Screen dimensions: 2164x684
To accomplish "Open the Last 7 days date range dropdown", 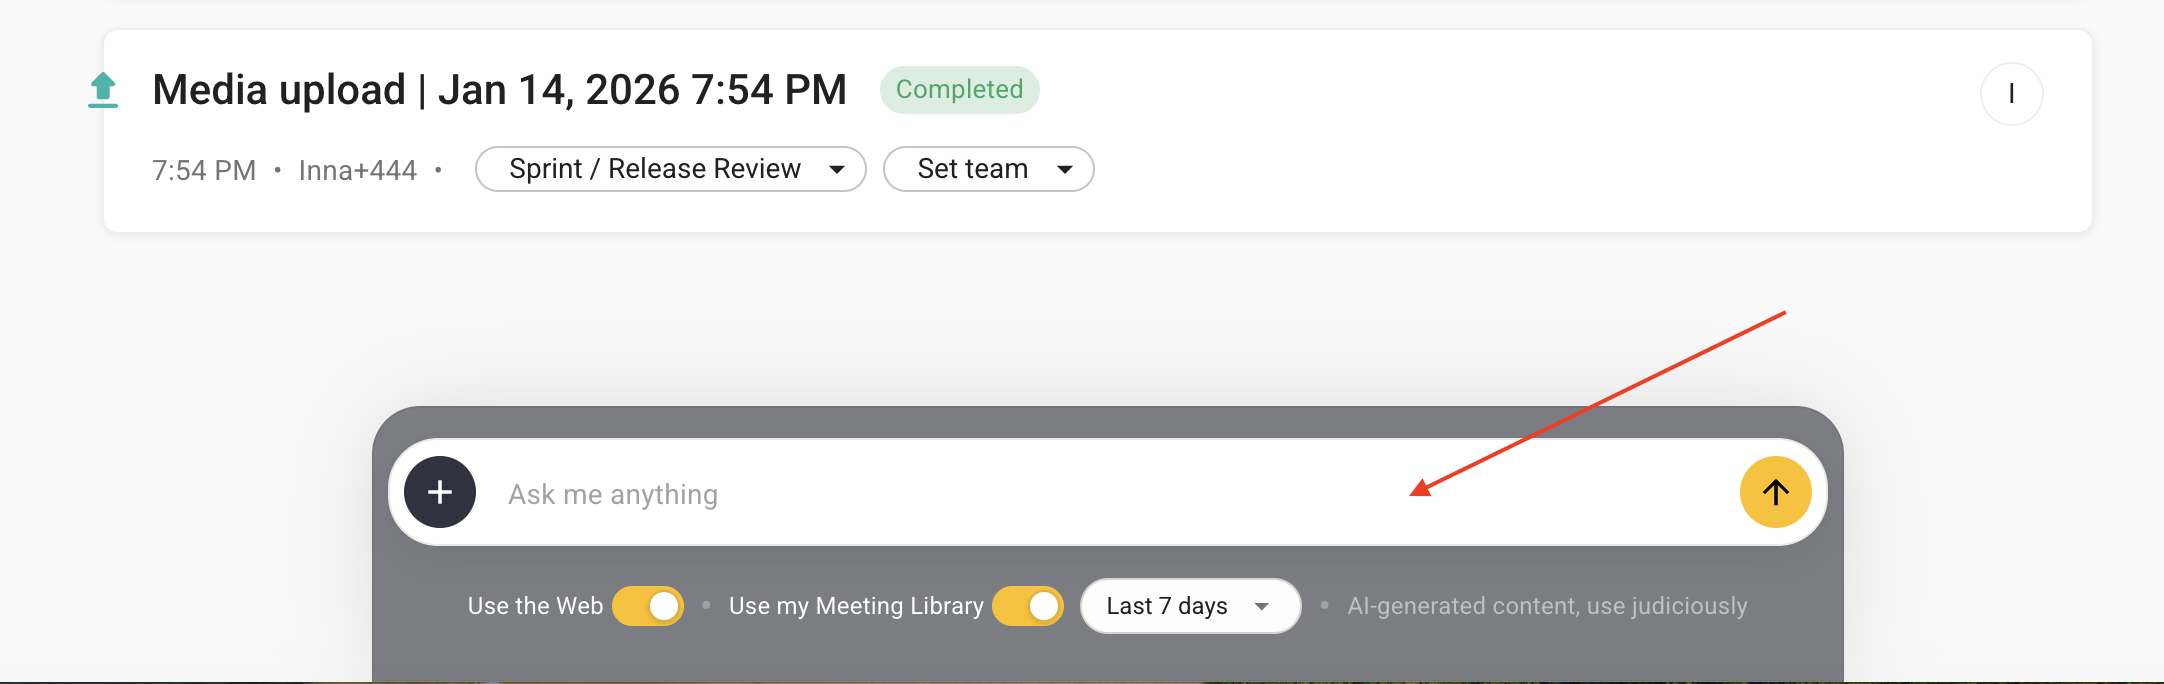I will click(1189, 606).
